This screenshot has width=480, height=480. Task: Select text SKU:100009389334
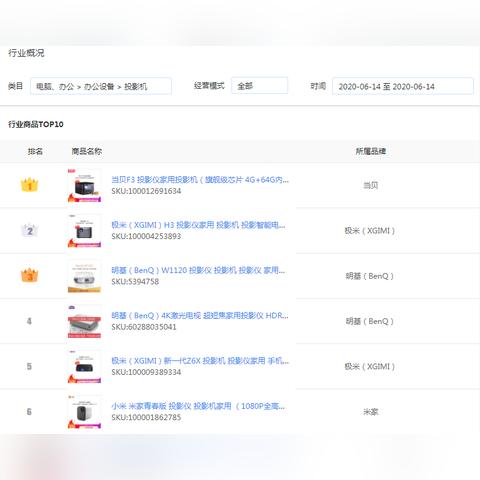(x=146, y=372)
